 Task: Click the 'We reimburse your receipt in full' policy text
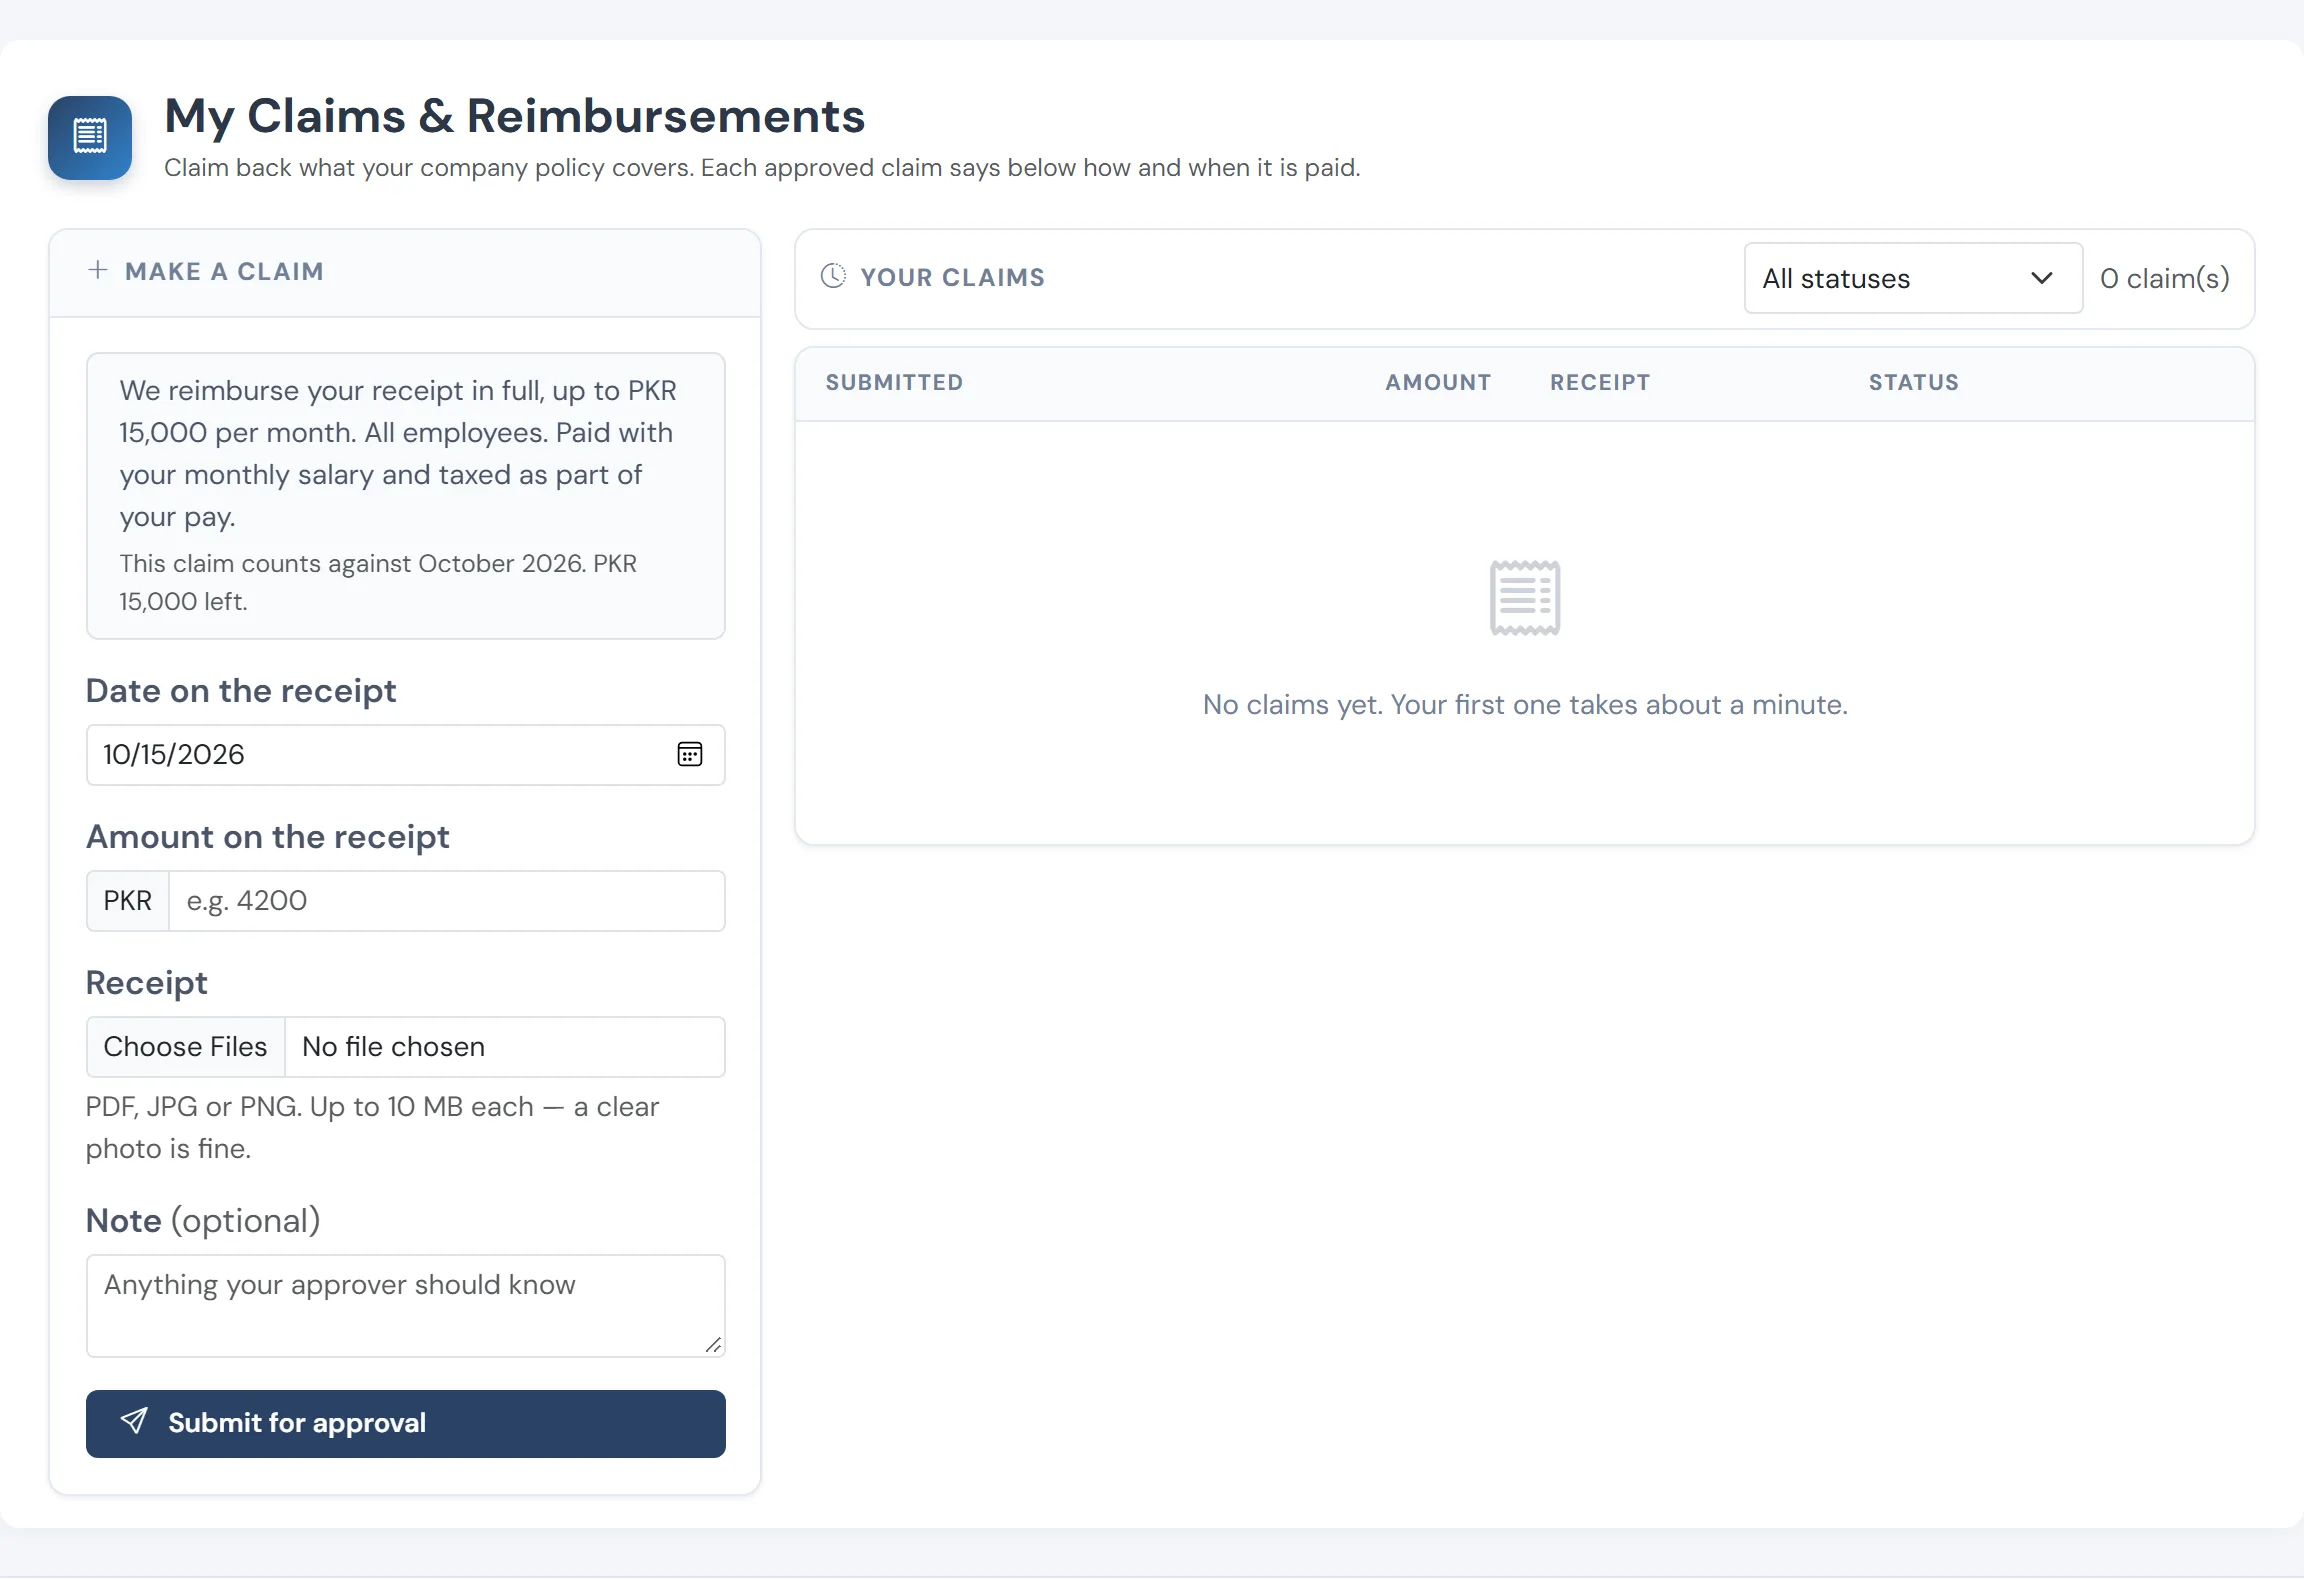click(398, 453)
